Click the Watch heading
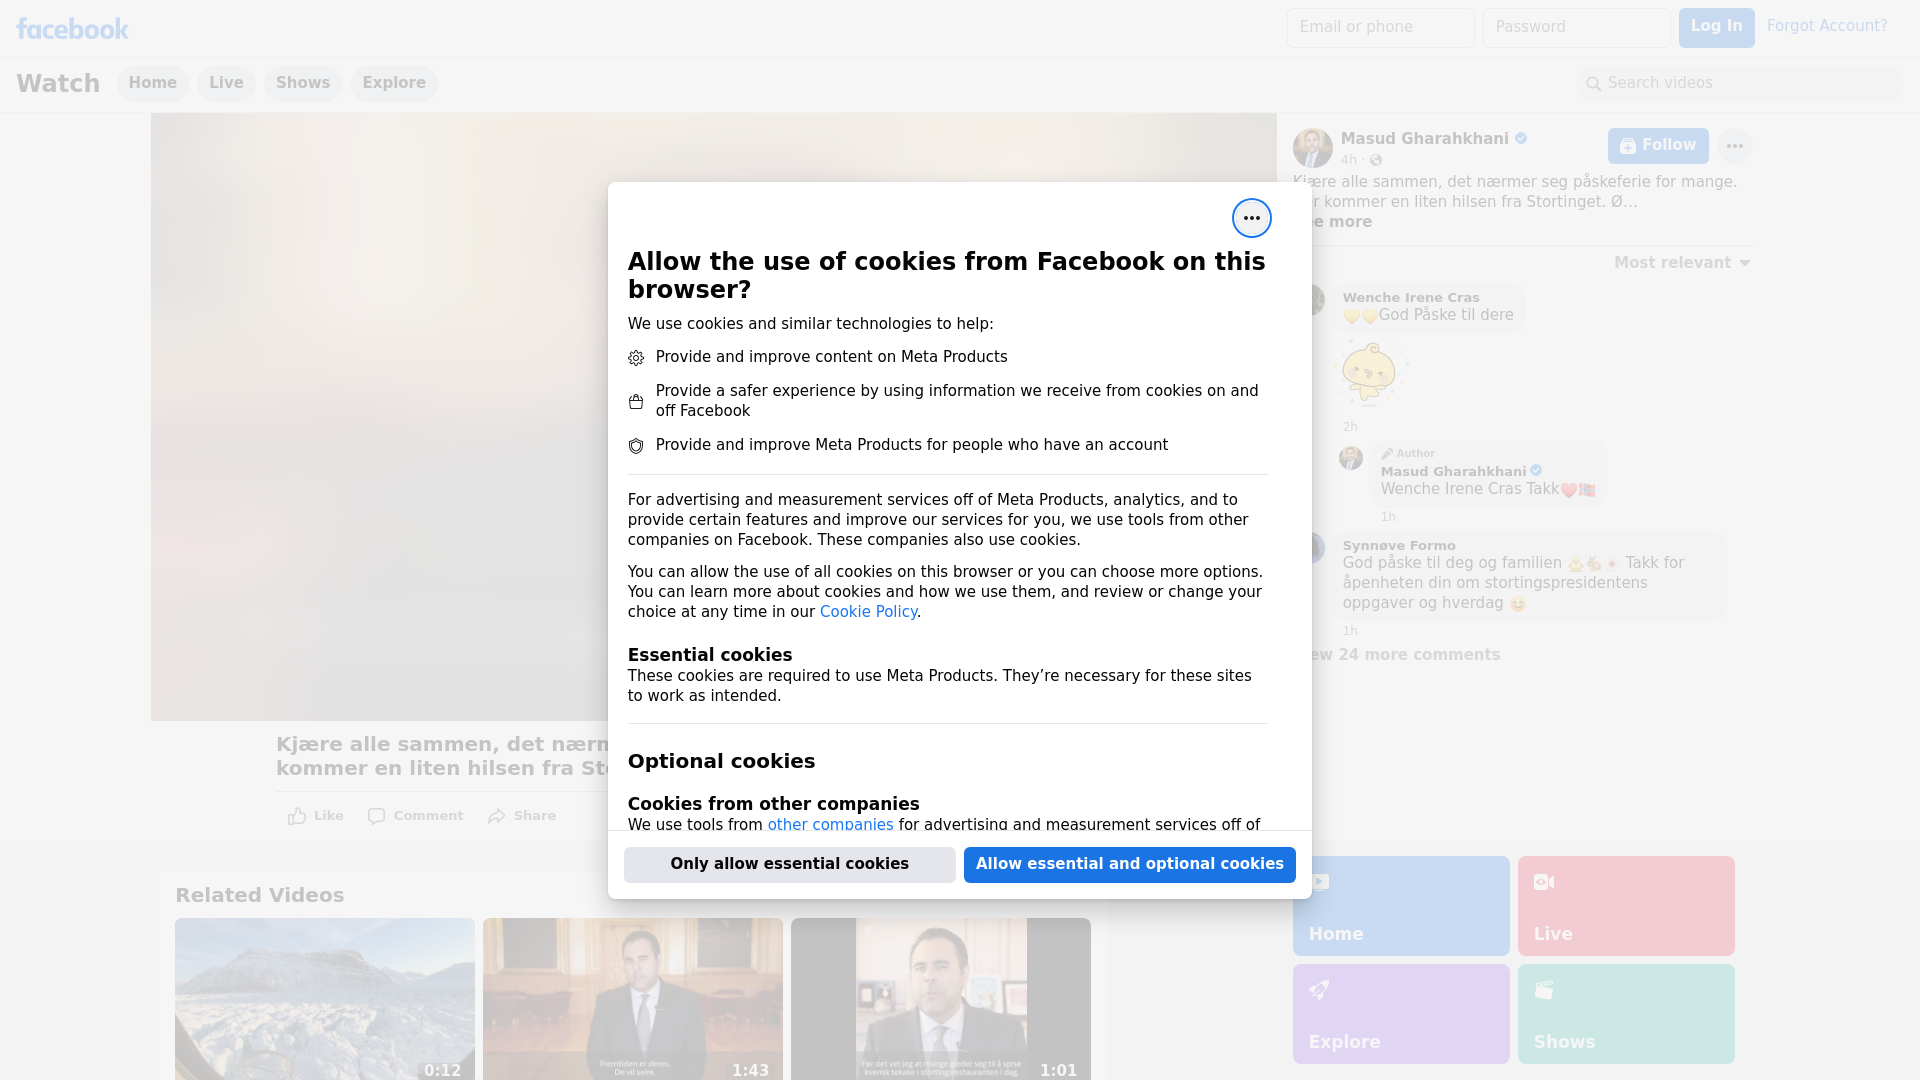Screen dimensions: 1920x1080 [x=58, y=84]
